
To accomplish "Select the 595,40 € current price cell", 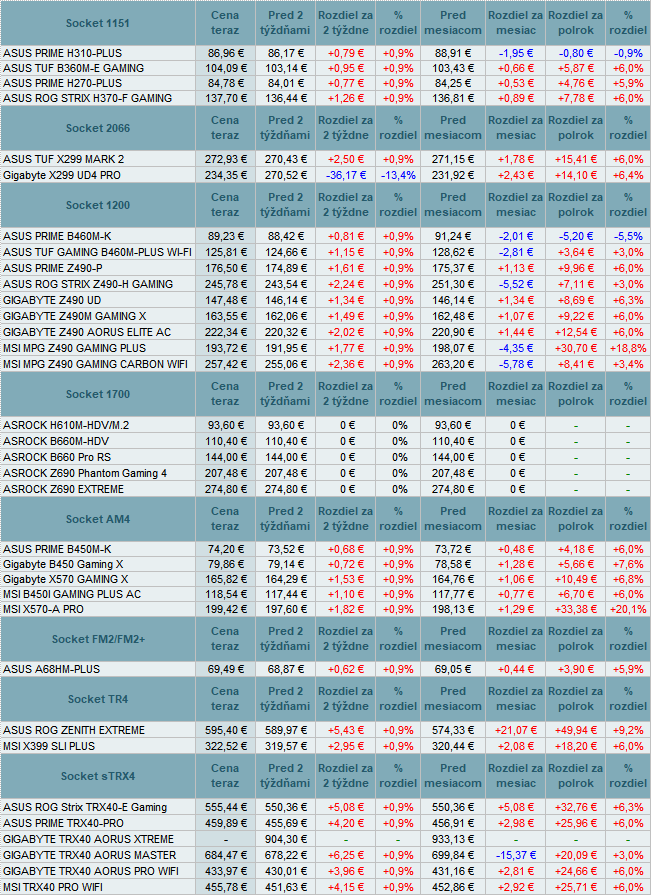I will [226, 730].
